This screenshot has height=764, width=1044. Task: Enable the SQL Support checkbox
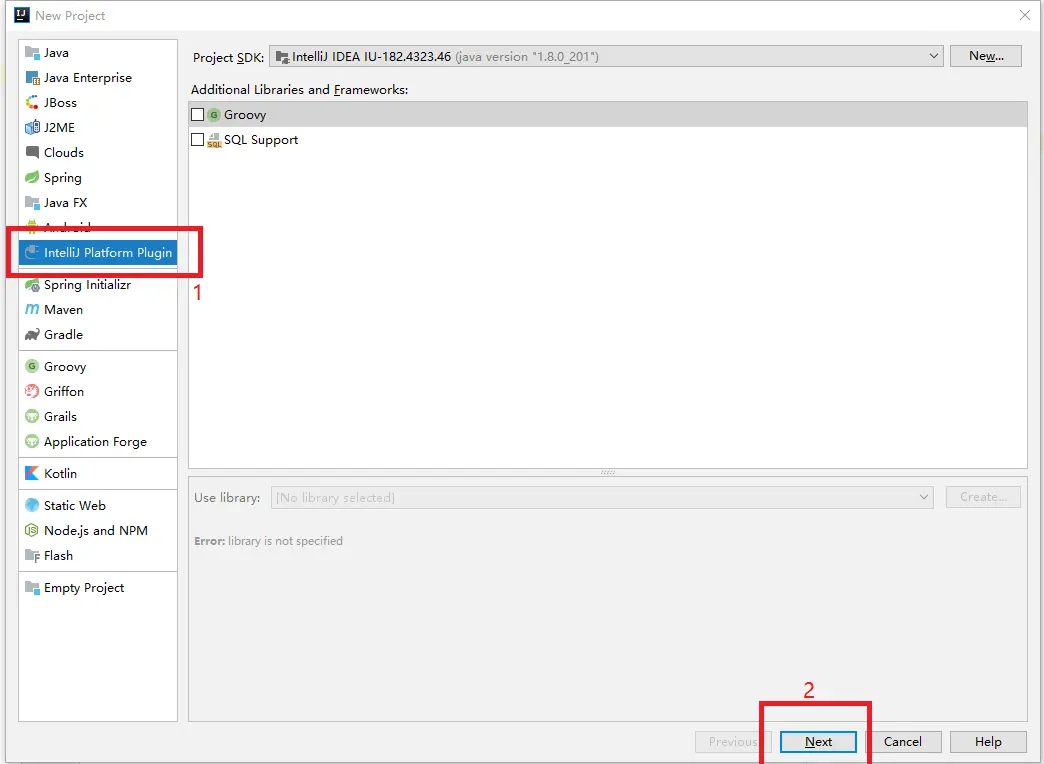197,140
